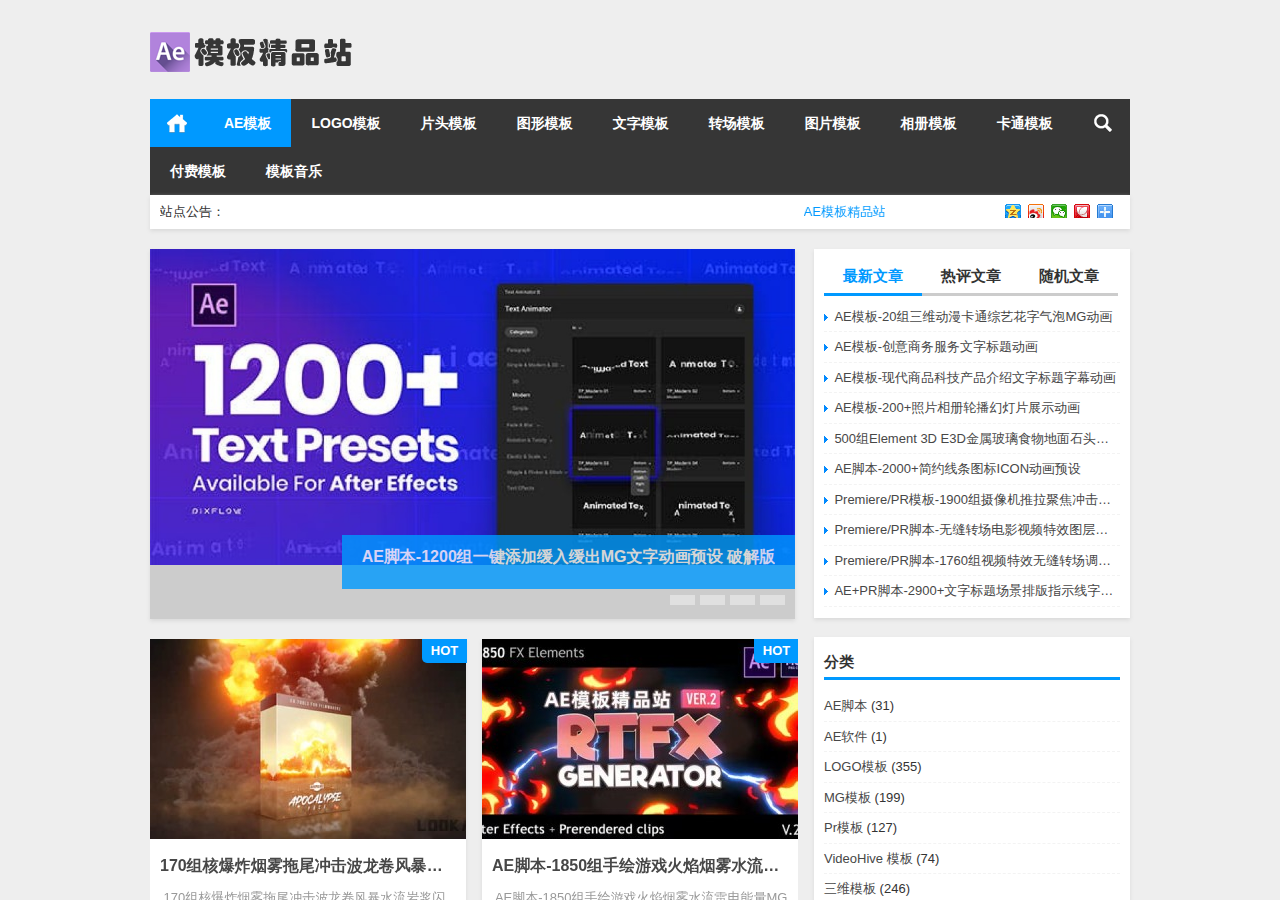Share to Qzone using star icon

1013,211
